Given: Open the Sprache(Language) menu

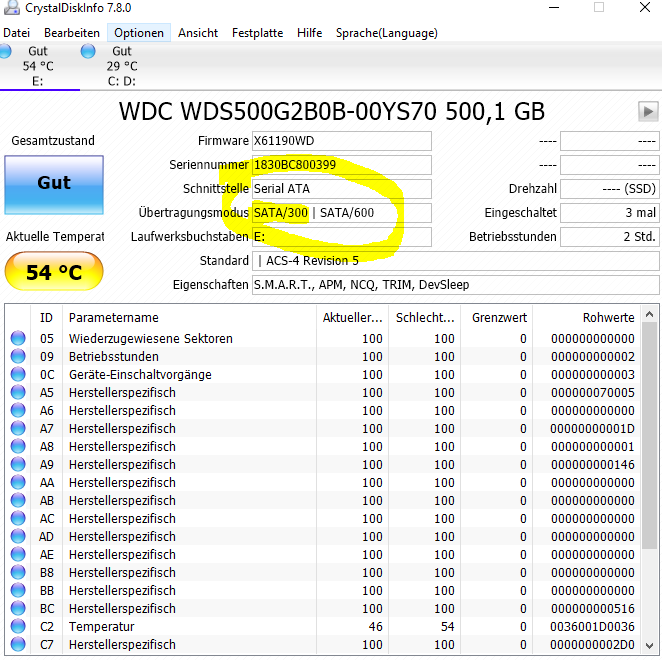Looking at the screenshot, I should pos(386,33).
